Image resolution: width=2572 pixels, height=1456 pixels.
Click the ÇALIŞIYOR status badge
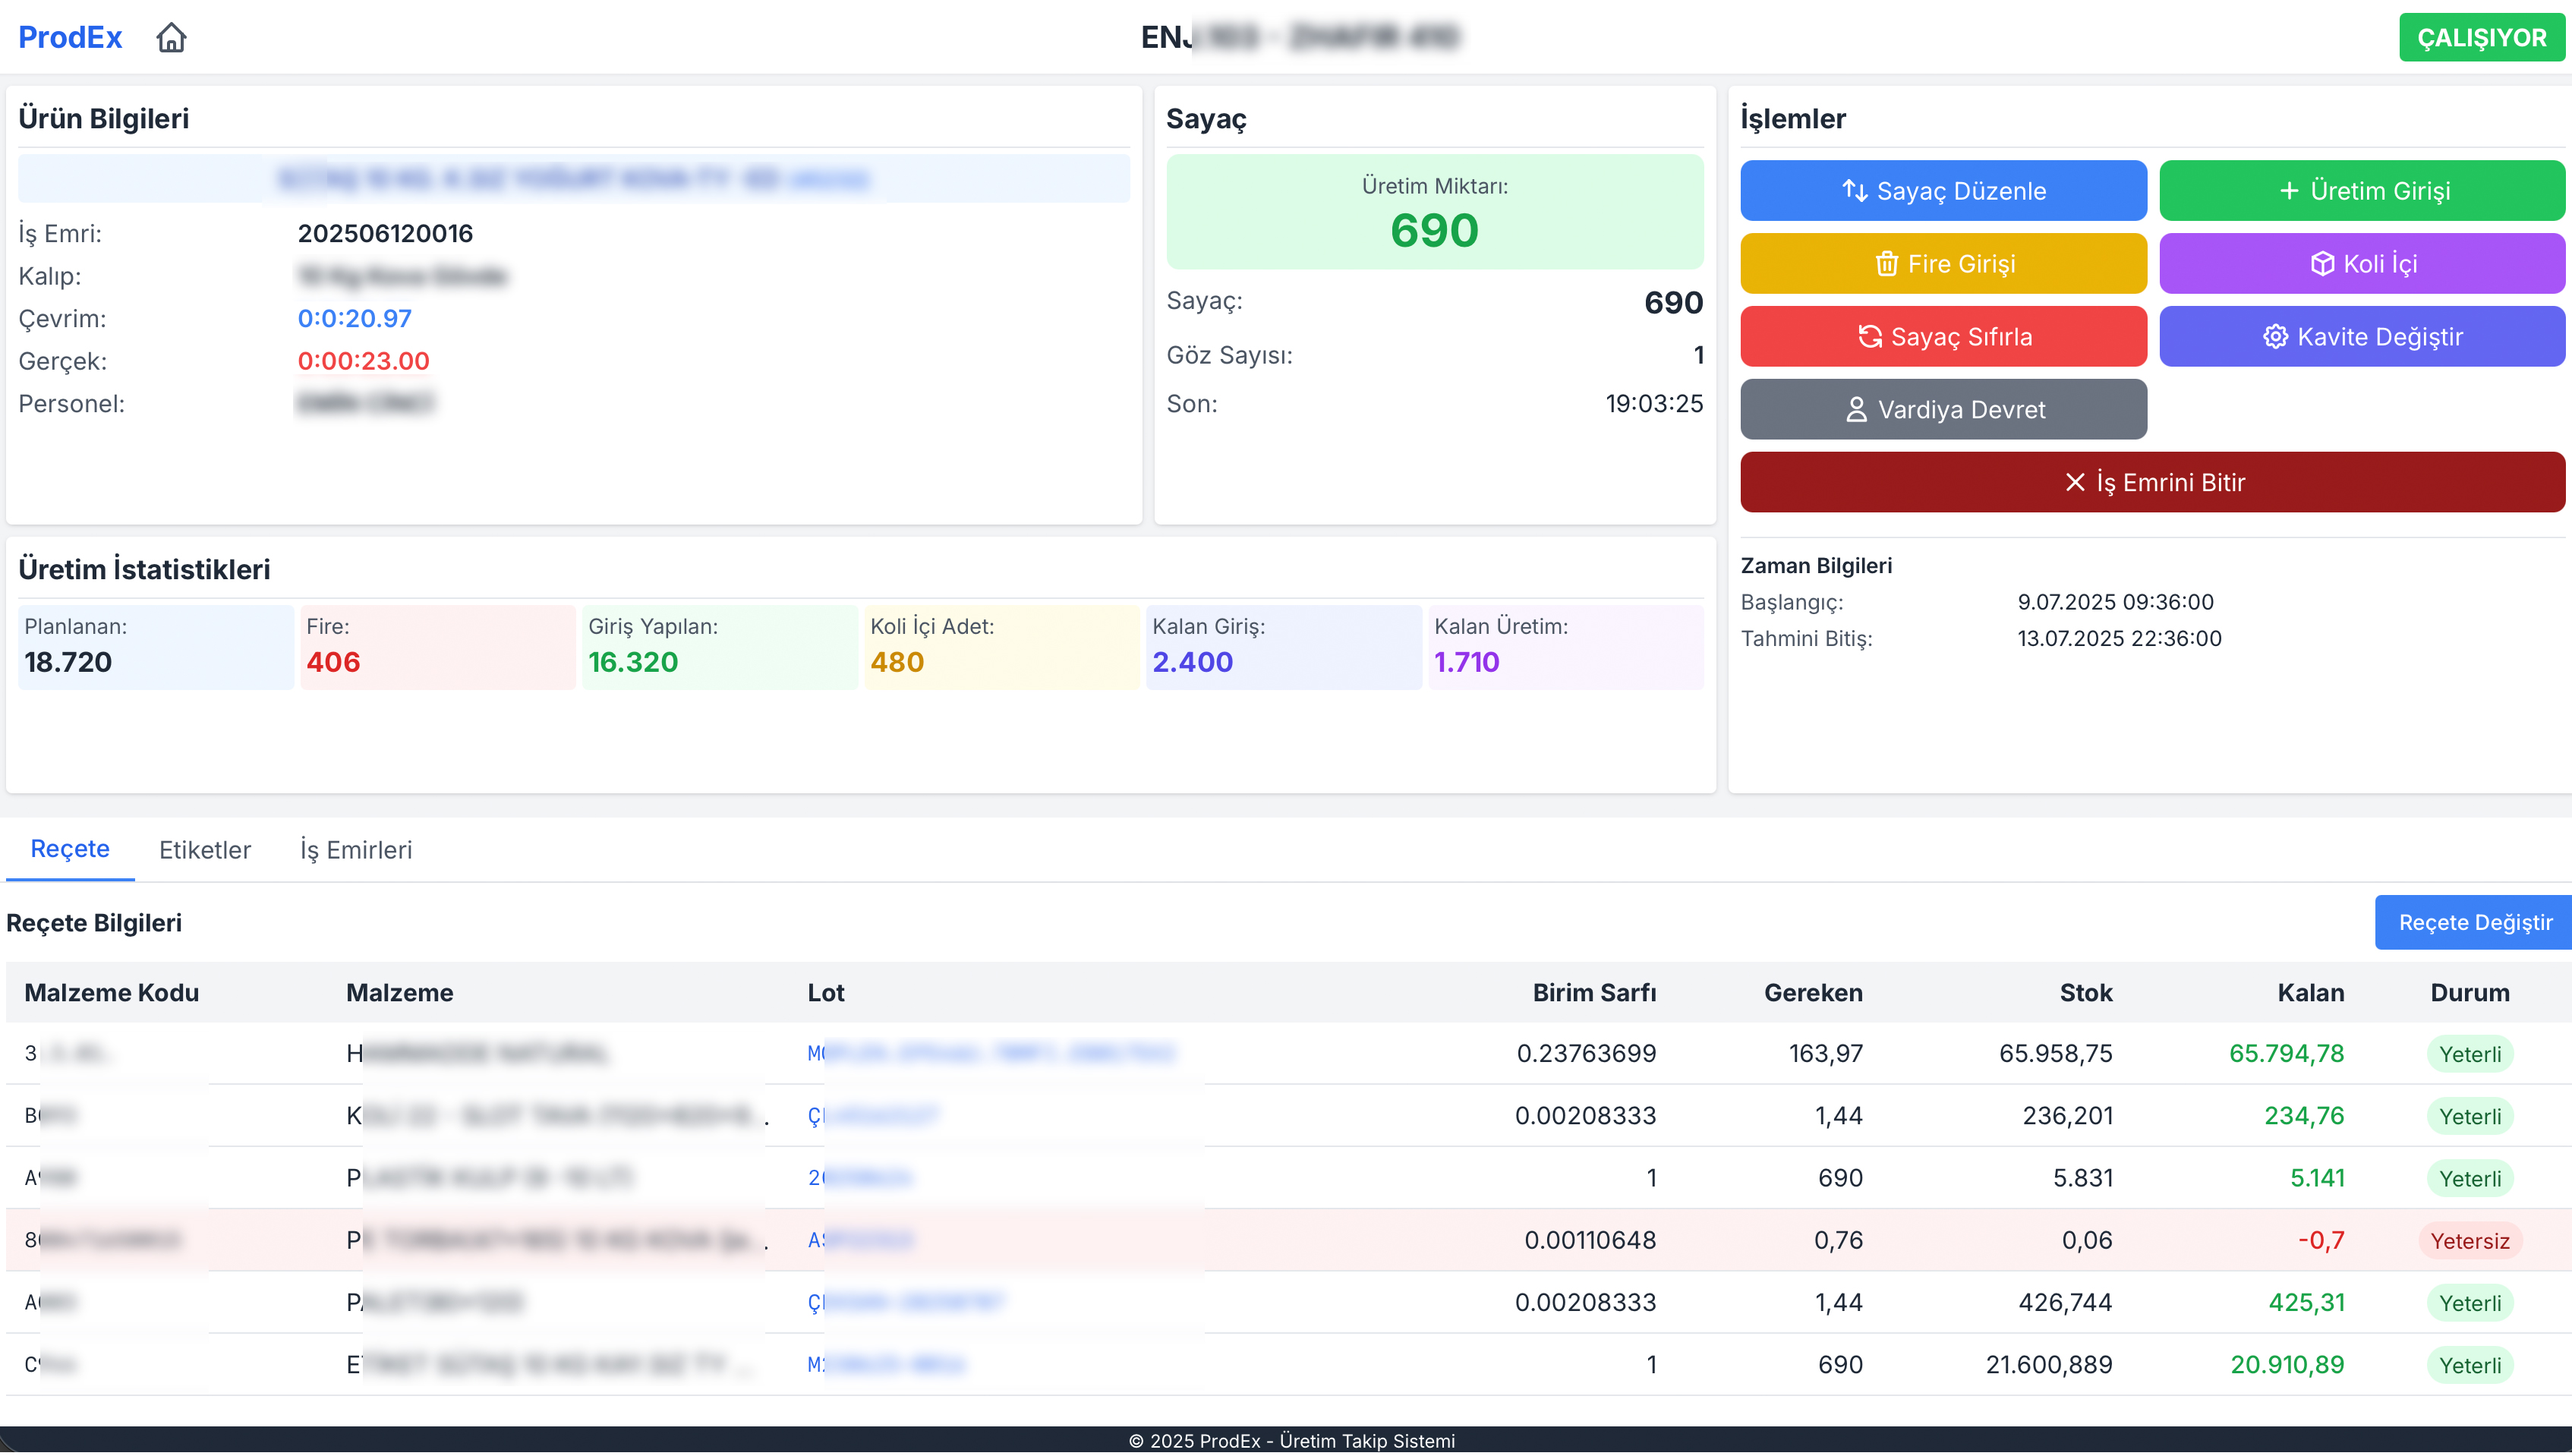pyautogui.click(x=2481, y=37)
